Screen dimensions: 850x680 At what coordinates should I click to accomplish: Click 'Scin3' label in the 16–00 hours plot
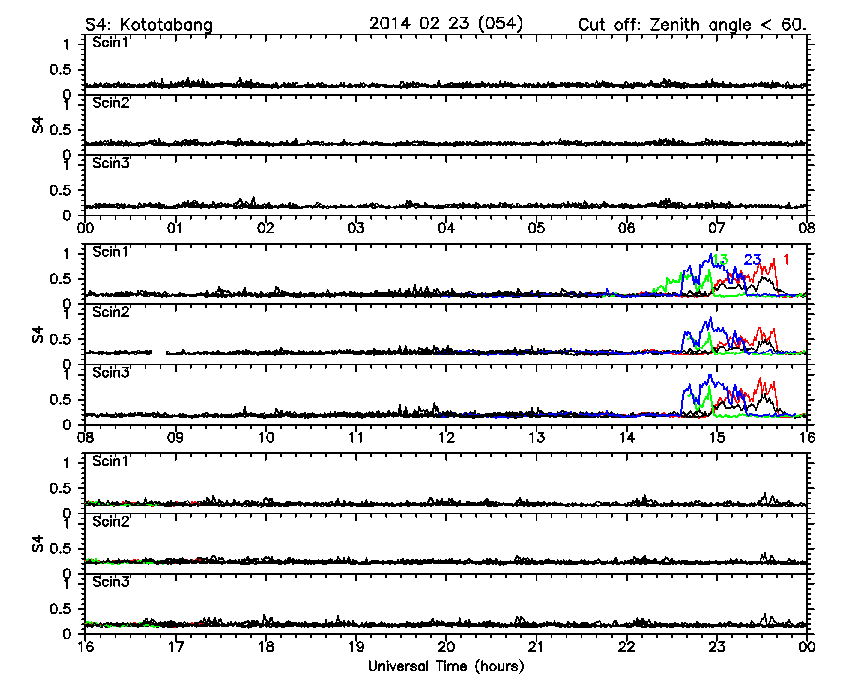(111, 582)
